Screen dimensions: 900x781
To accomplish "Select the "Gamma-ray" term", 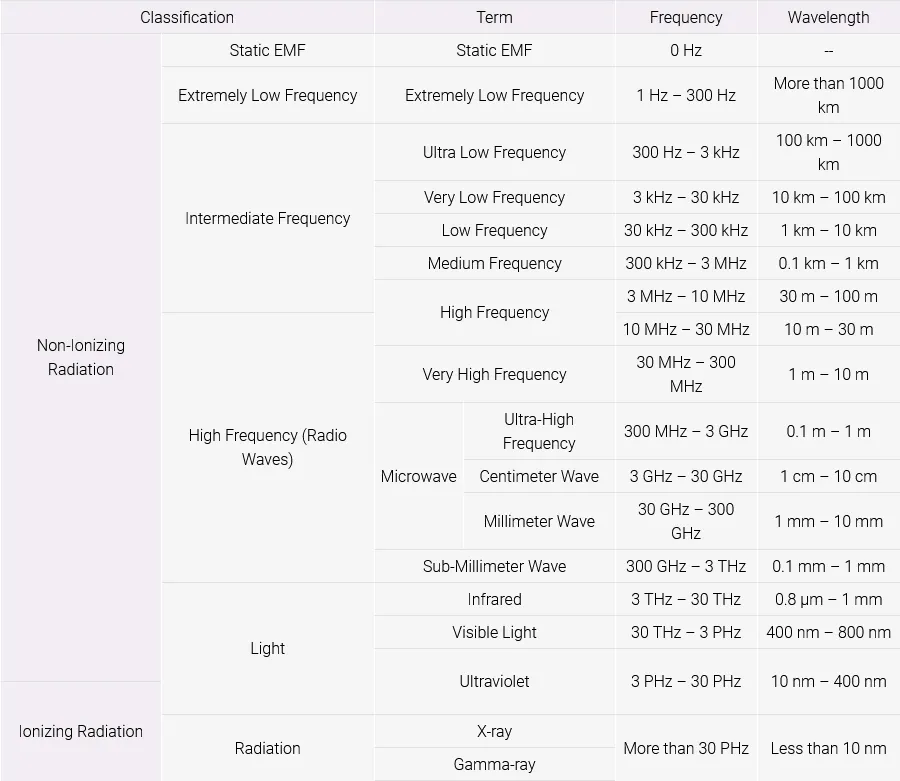I will point(494,764).
